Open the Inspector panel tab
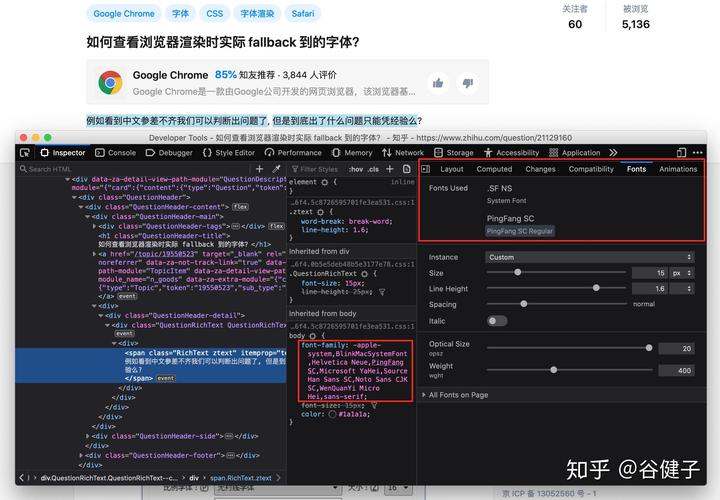This screenshot has width=720, height=500. coord(63,153)
